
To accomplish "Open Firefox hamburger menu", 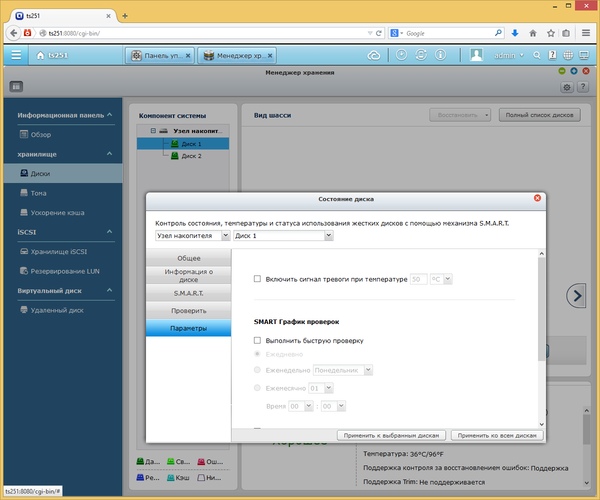I will pos(585,33).
